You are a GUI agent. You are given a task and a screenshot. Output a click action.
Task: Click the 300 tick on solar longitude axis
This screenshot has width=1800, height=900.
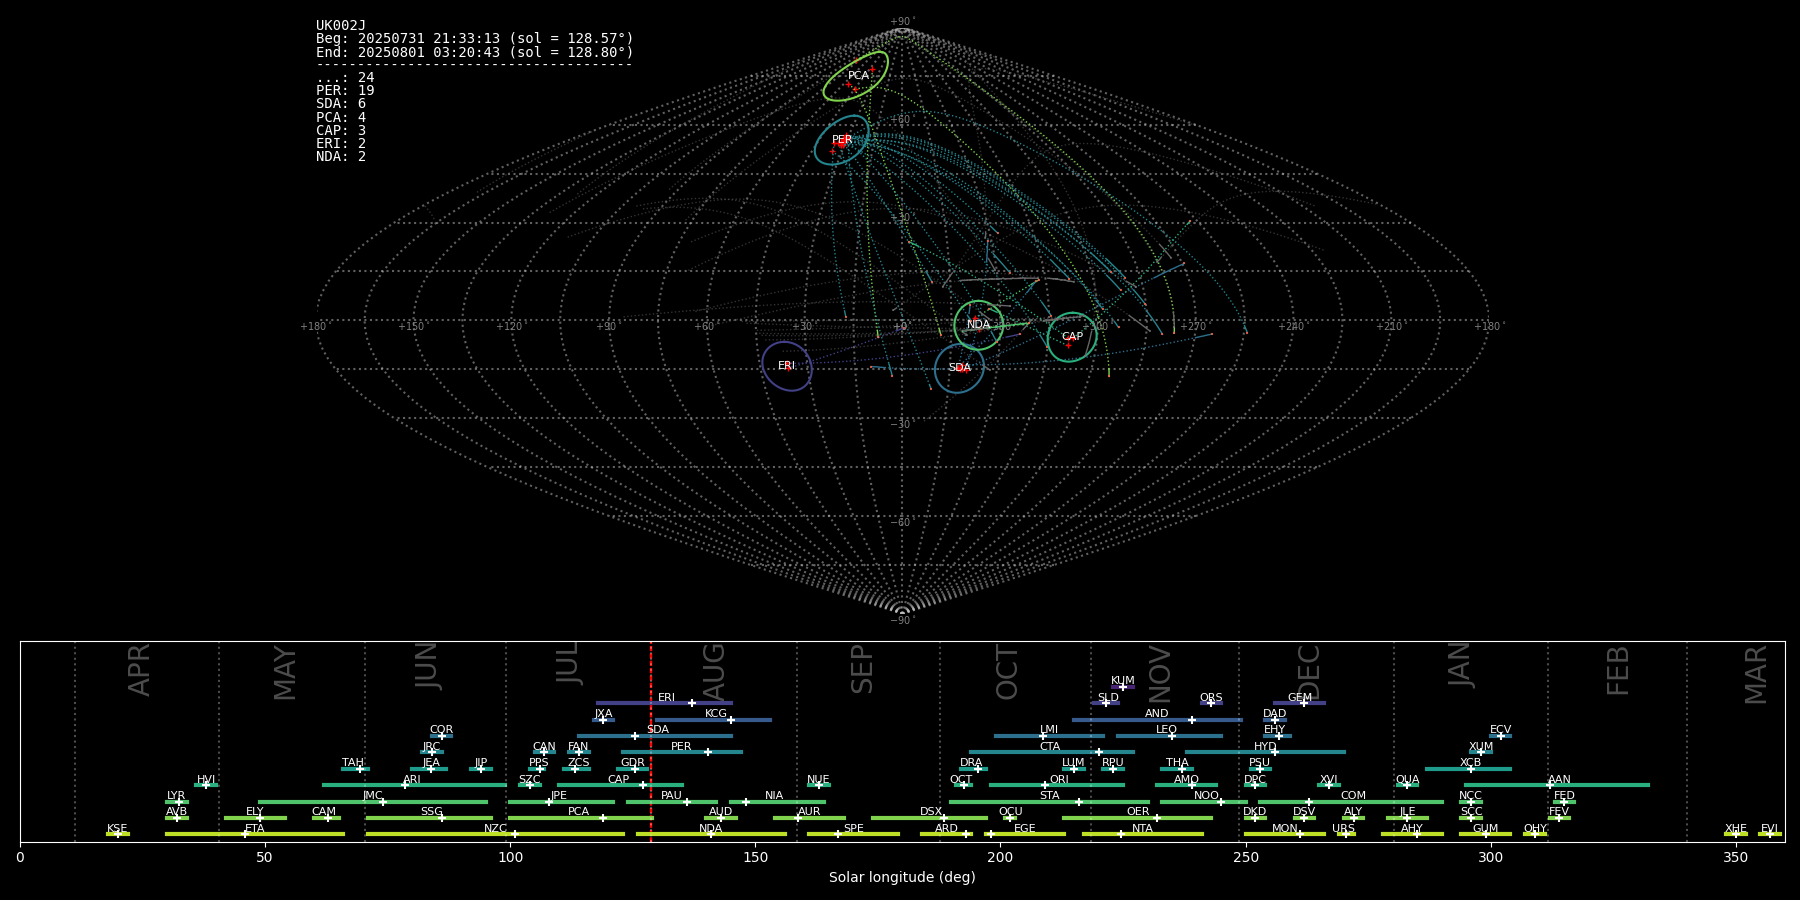[1490, 857]
